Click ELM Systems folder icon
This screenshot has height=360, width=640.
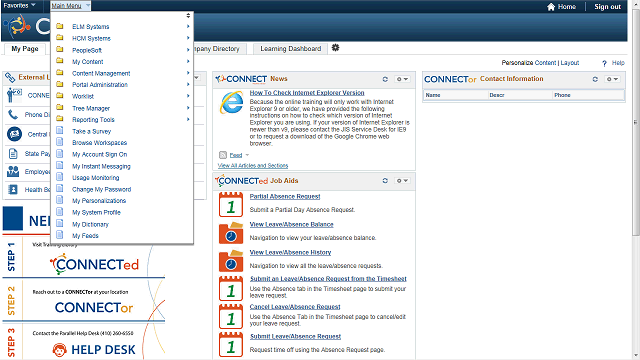60,26
